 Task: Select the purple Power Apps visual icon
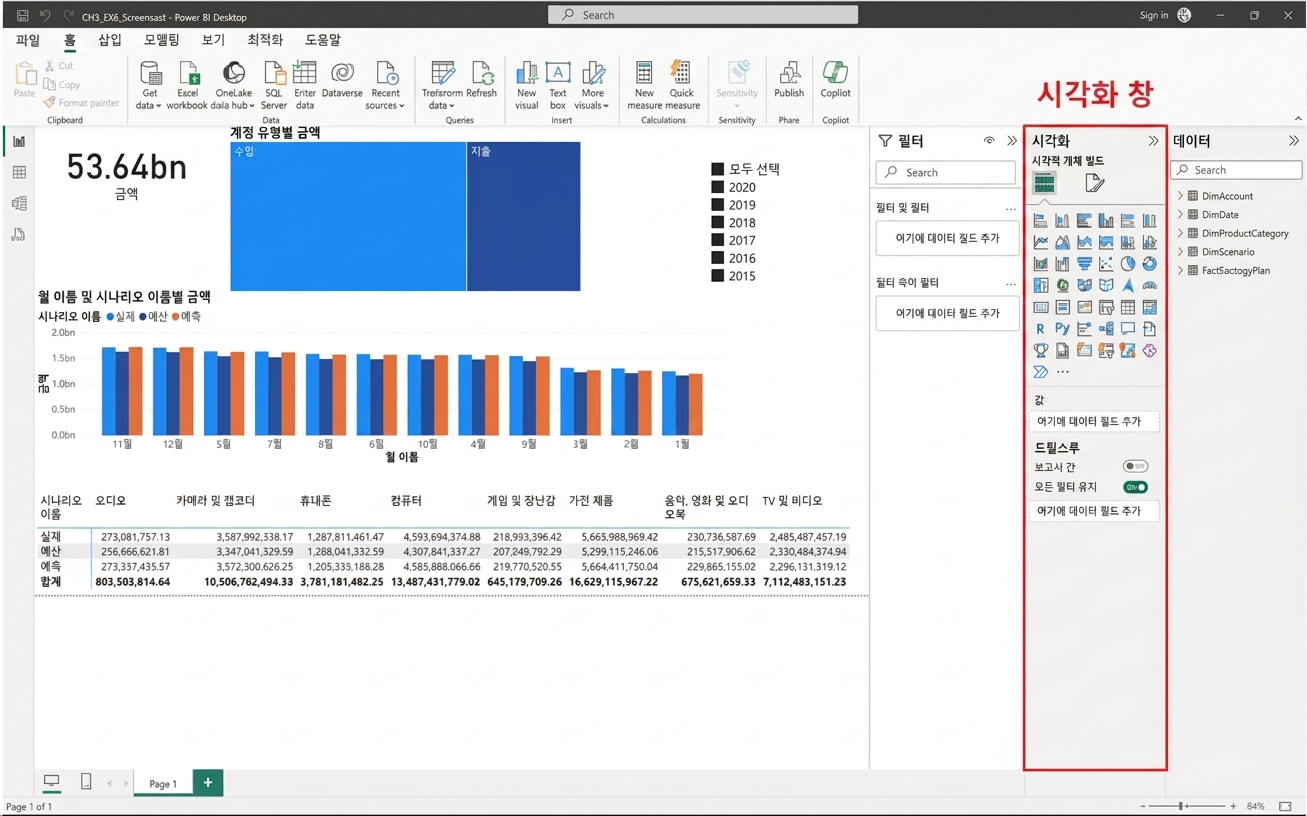(1150, 351)
